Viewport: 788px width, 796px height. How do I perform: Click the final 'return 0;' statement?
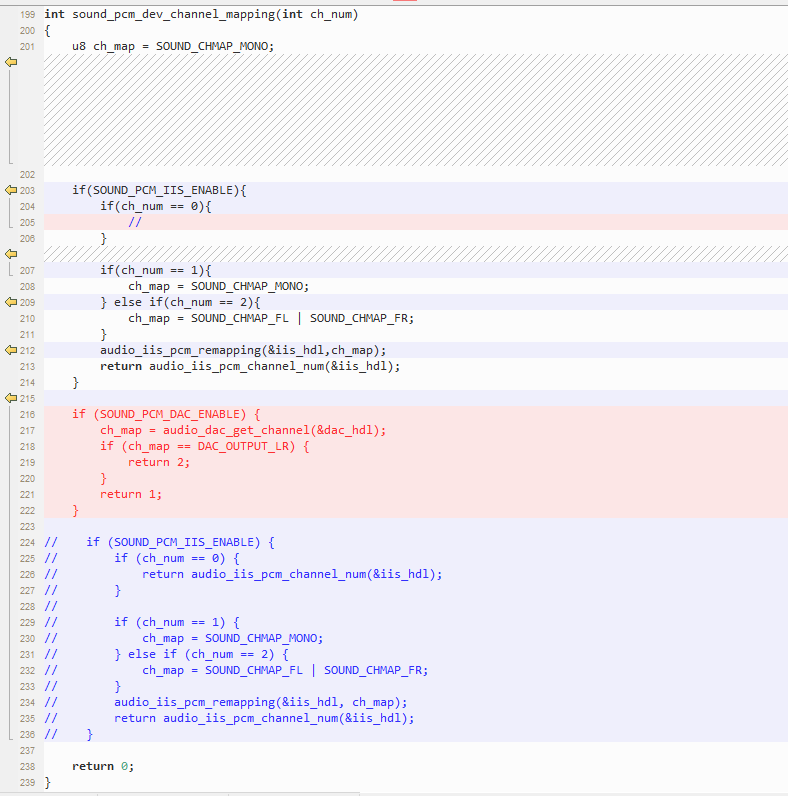(x=103, y=766)
